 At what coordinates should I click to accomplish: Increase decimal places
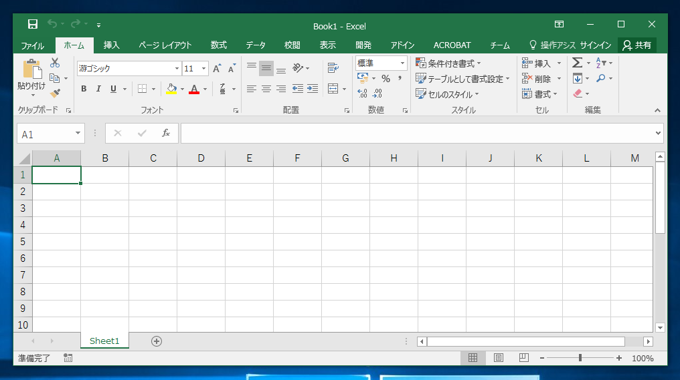coord(362,93)
